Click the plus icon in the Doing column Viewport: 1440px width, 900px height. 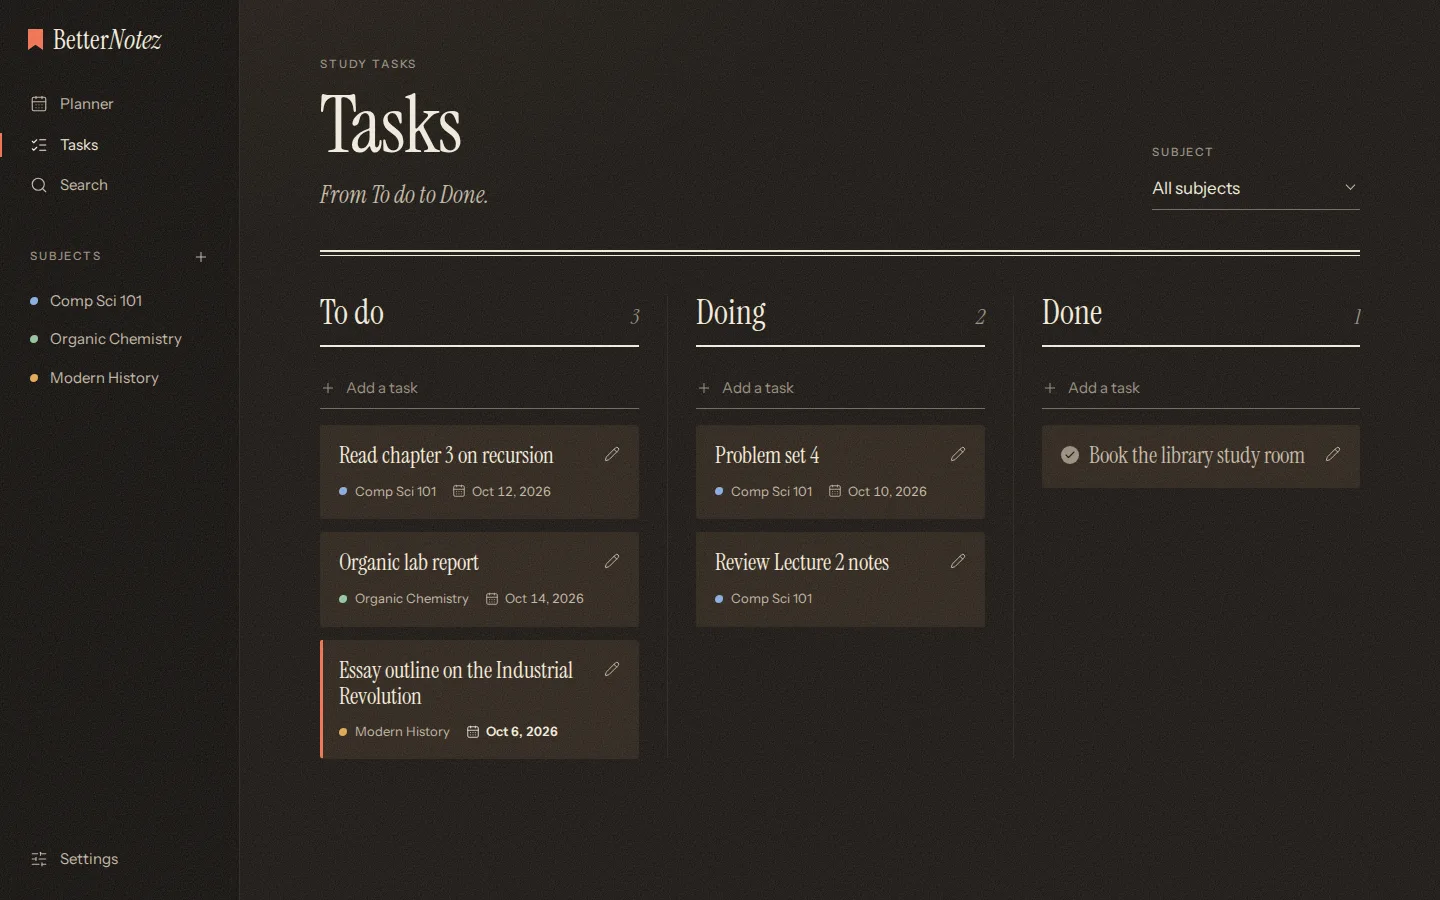(x=704, y=388)
